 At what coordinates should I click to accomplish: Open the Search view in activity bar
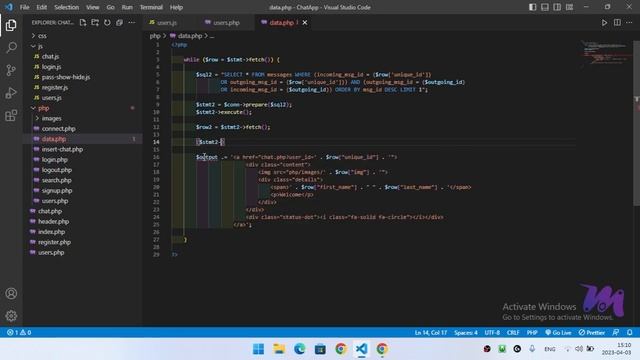(x=11, y=48)
